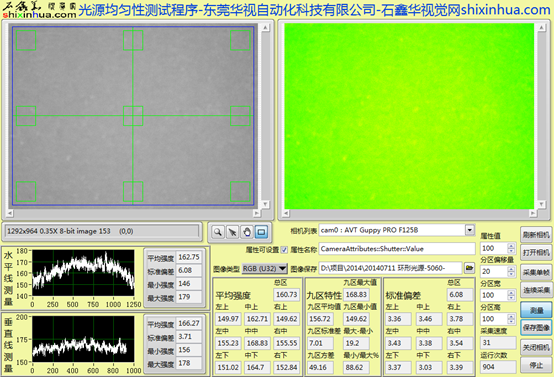
Task: Click the 采集单帧 button
Action: pyautogui.click(x=536, y=272)
